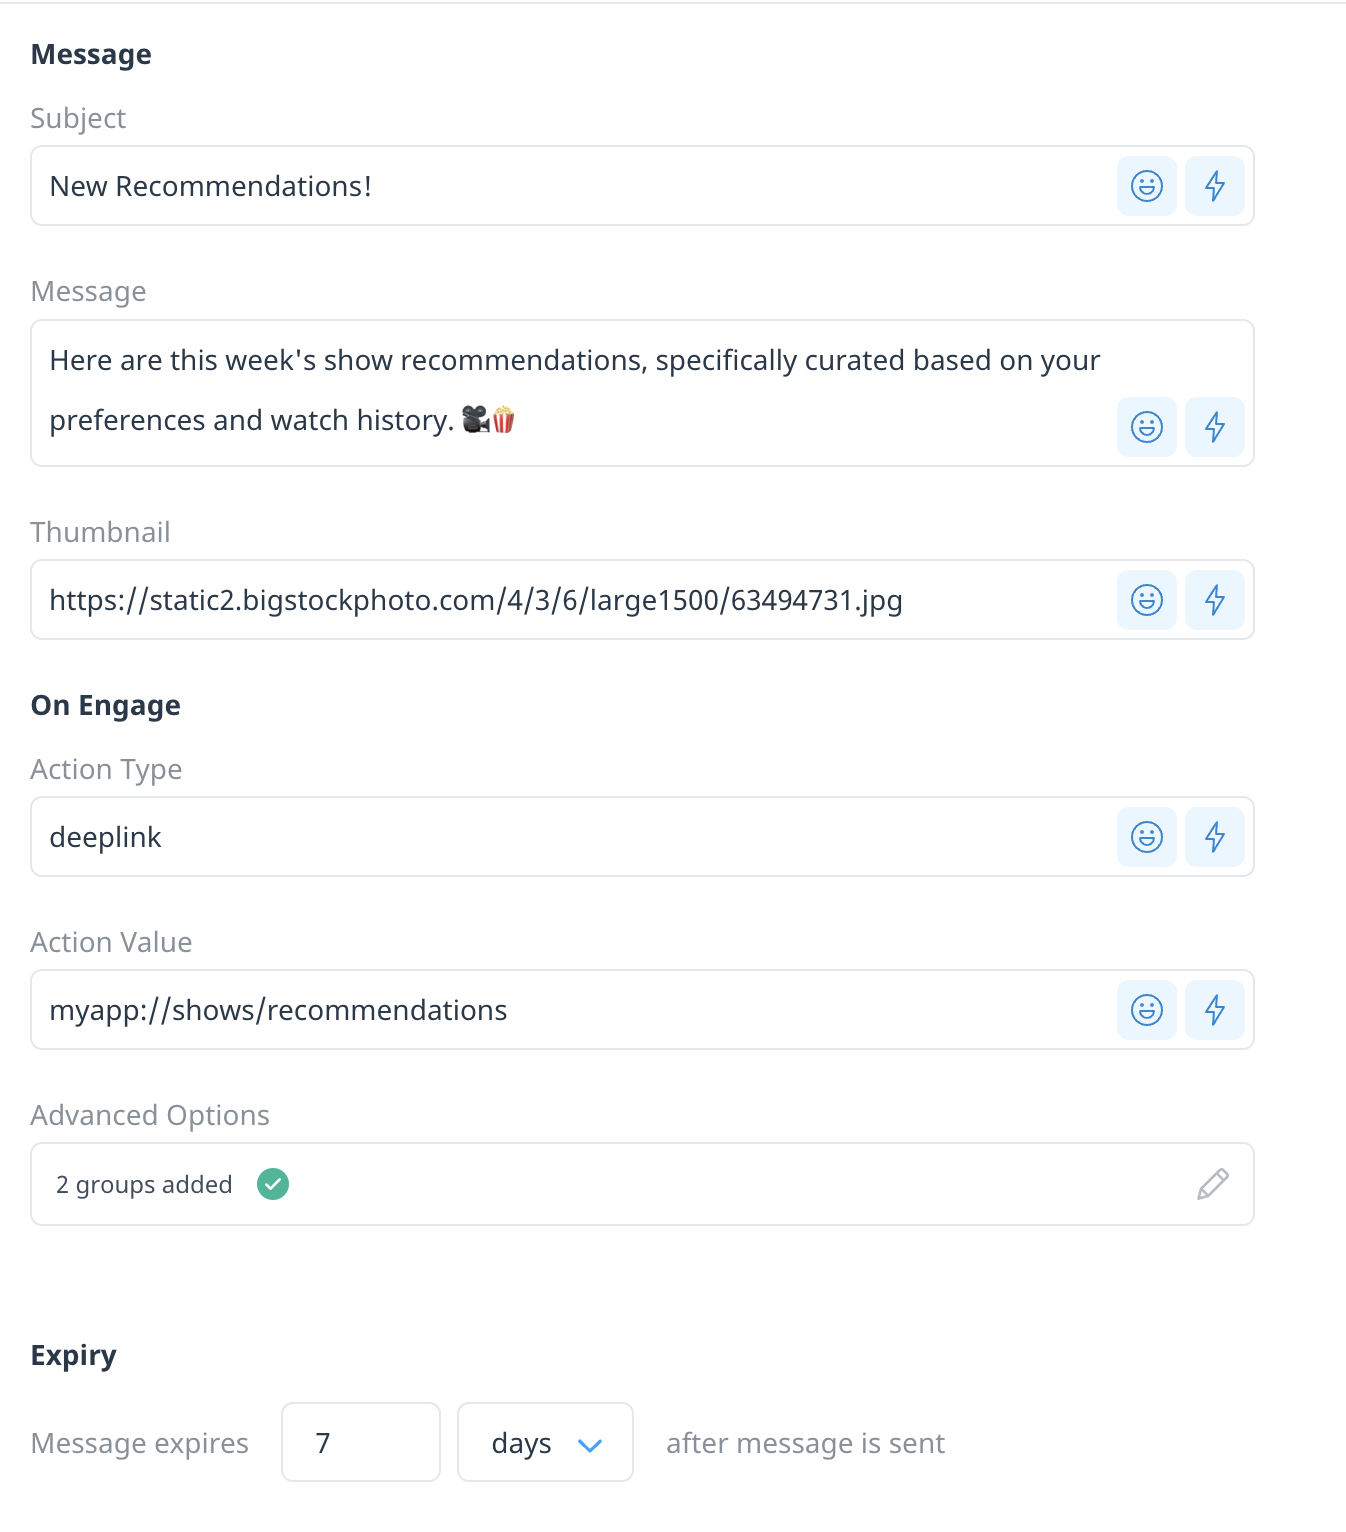
Task: Click the green checkmark next to 2 groups added
Action: pyautogui.click(x=272, y=1184)
